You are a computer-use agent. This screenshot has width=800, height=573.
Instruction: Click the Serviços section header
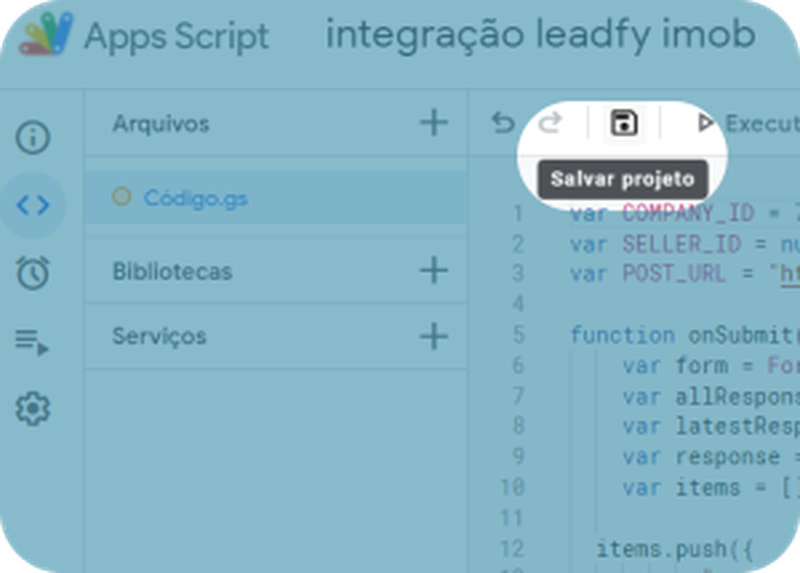(x=159, y=336)
